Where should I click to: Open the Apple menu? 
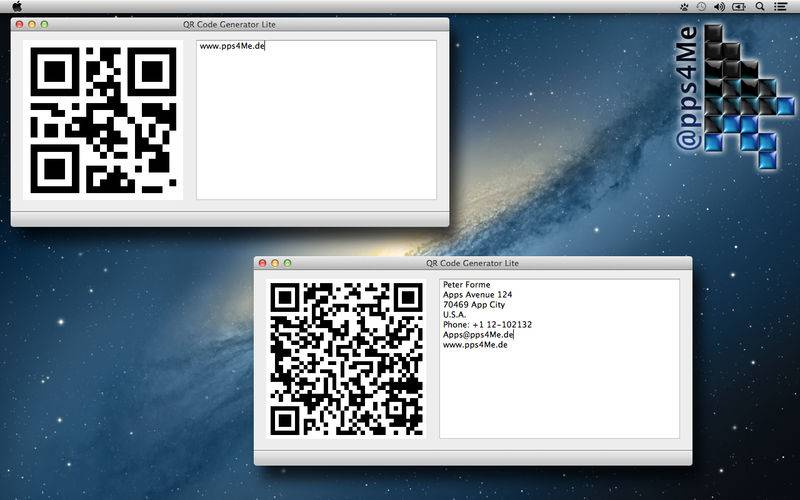coord(17,6)
